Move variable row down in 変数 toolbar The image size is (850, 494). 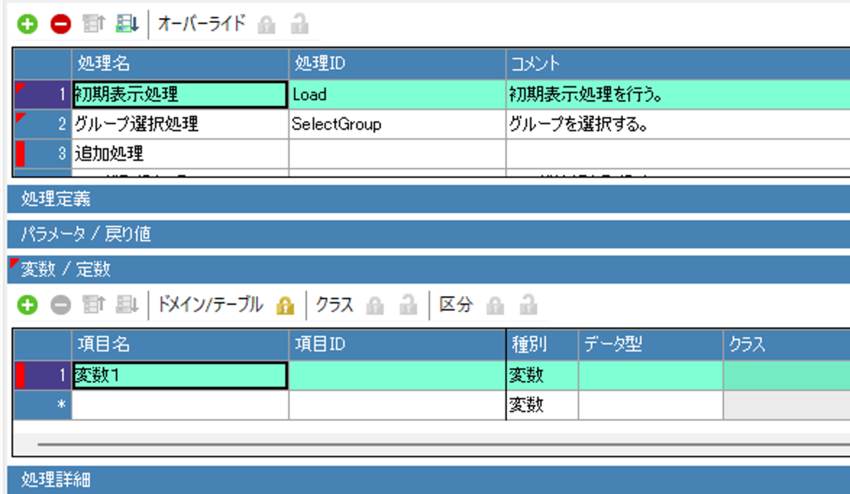[x=127, y=305]
